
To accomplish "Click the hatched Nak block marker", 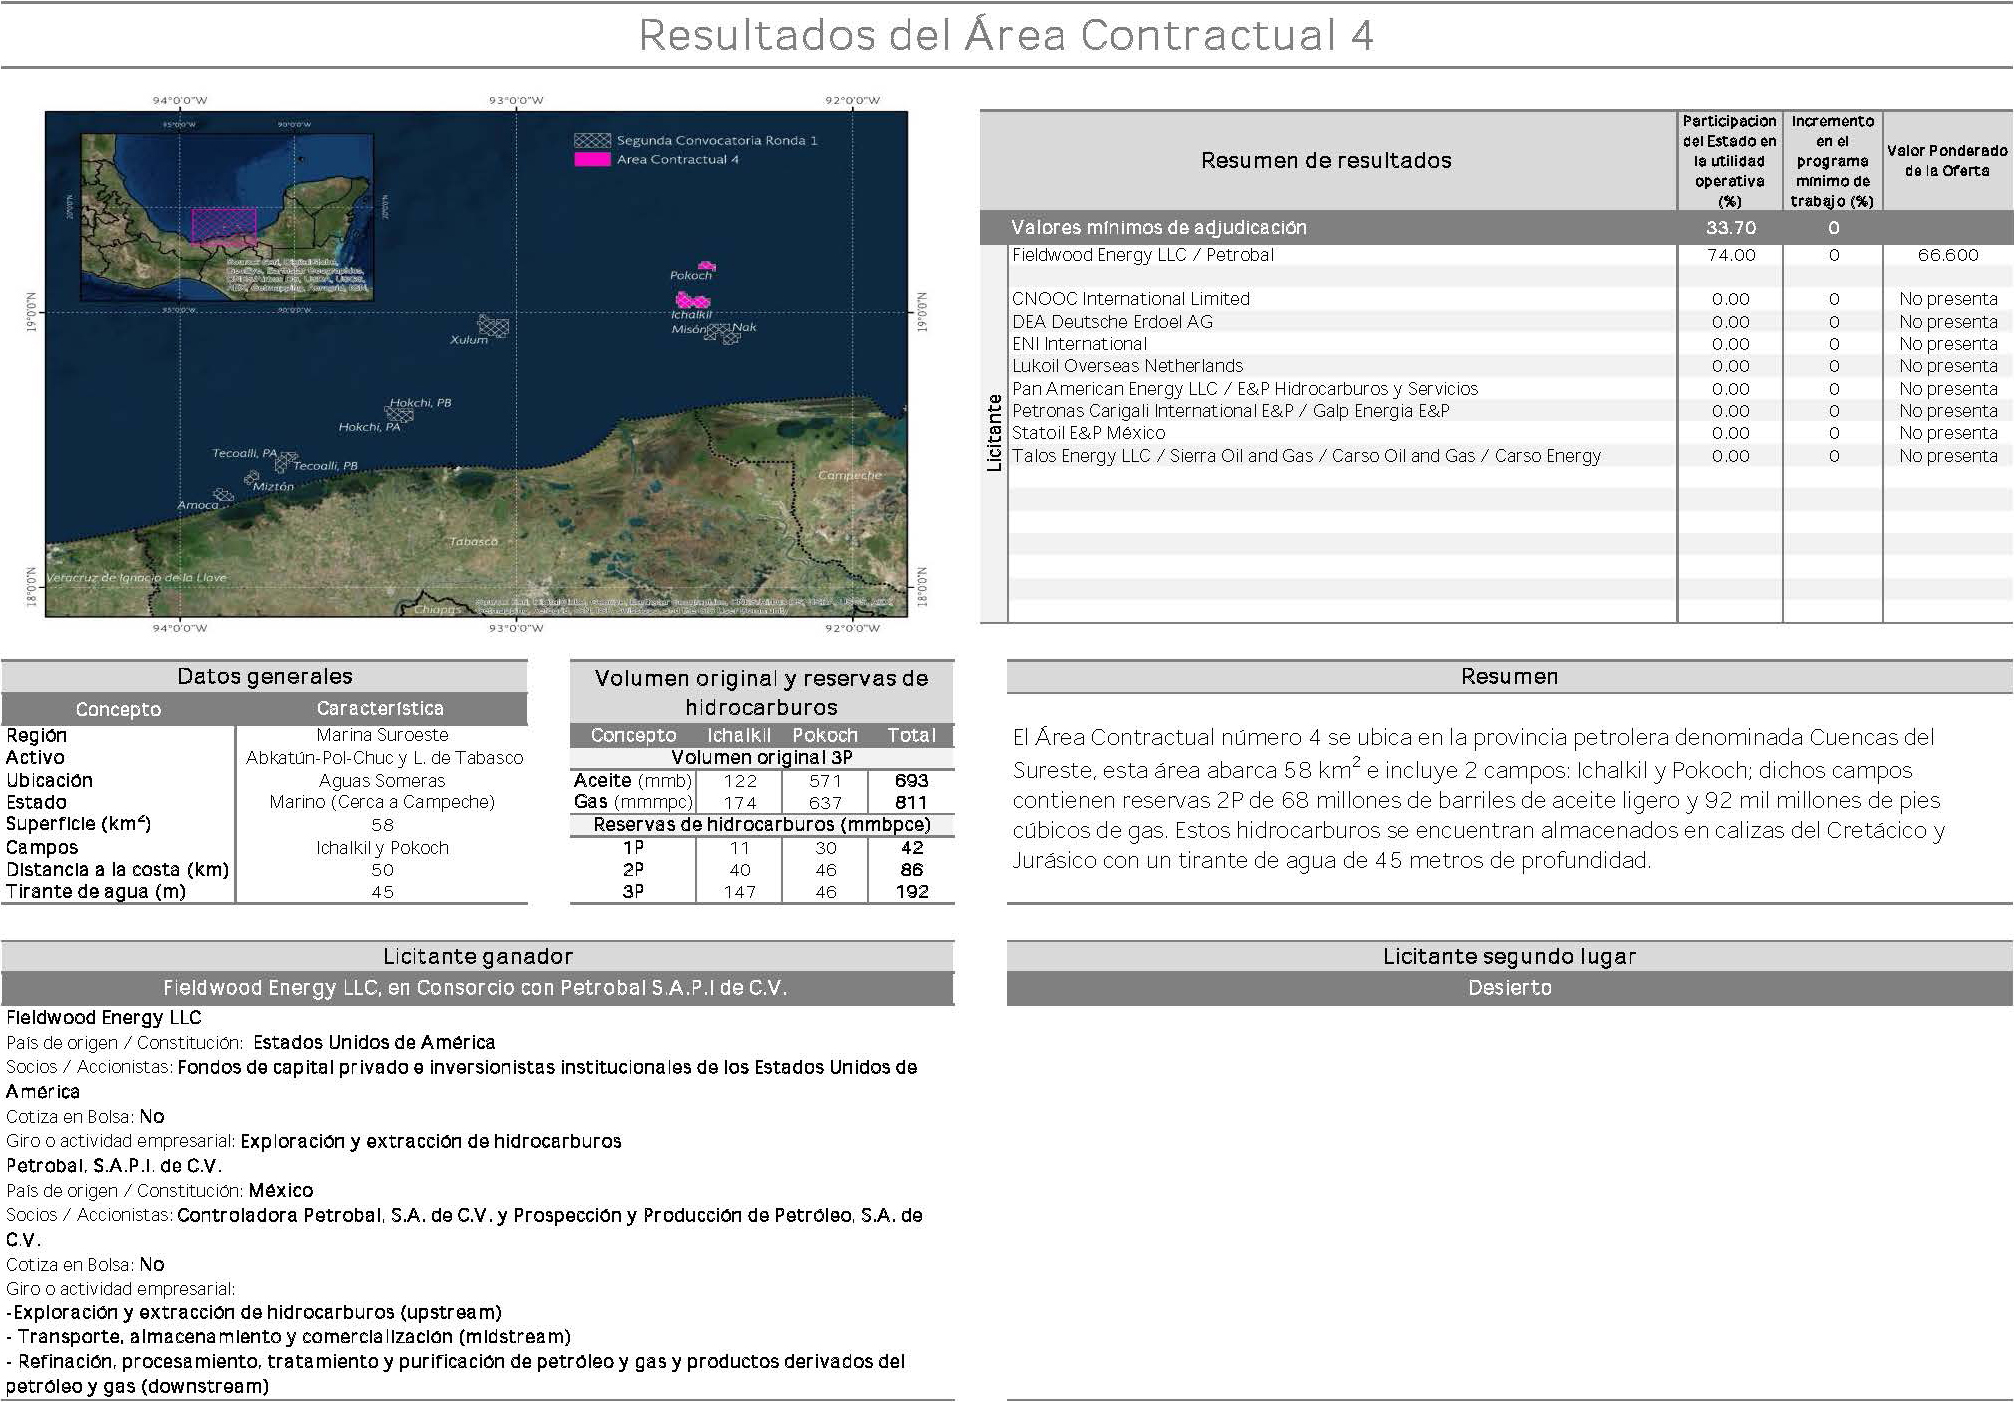I will click(731, 337).
